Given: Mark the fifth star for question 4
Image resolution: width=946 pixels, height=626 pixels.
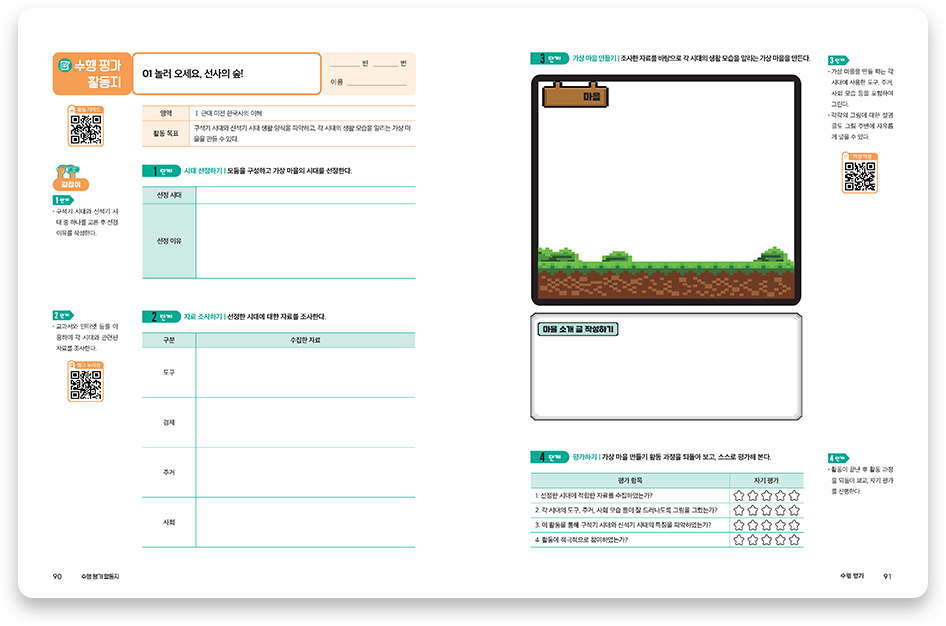Looking at the screenshot, I should click(794, 540).
